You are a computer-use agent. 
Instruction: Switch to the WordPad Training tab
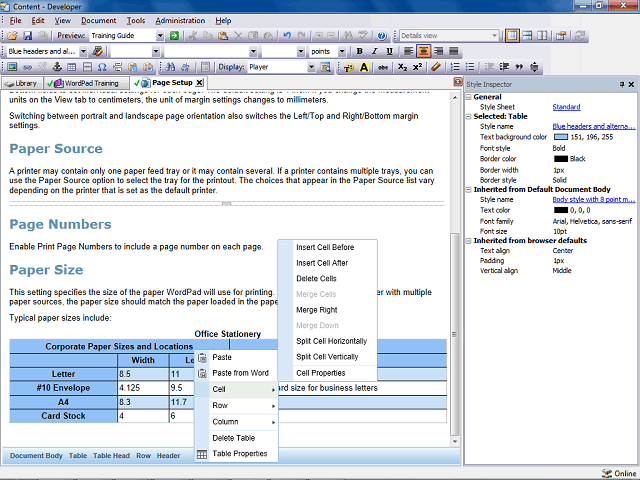87,83
